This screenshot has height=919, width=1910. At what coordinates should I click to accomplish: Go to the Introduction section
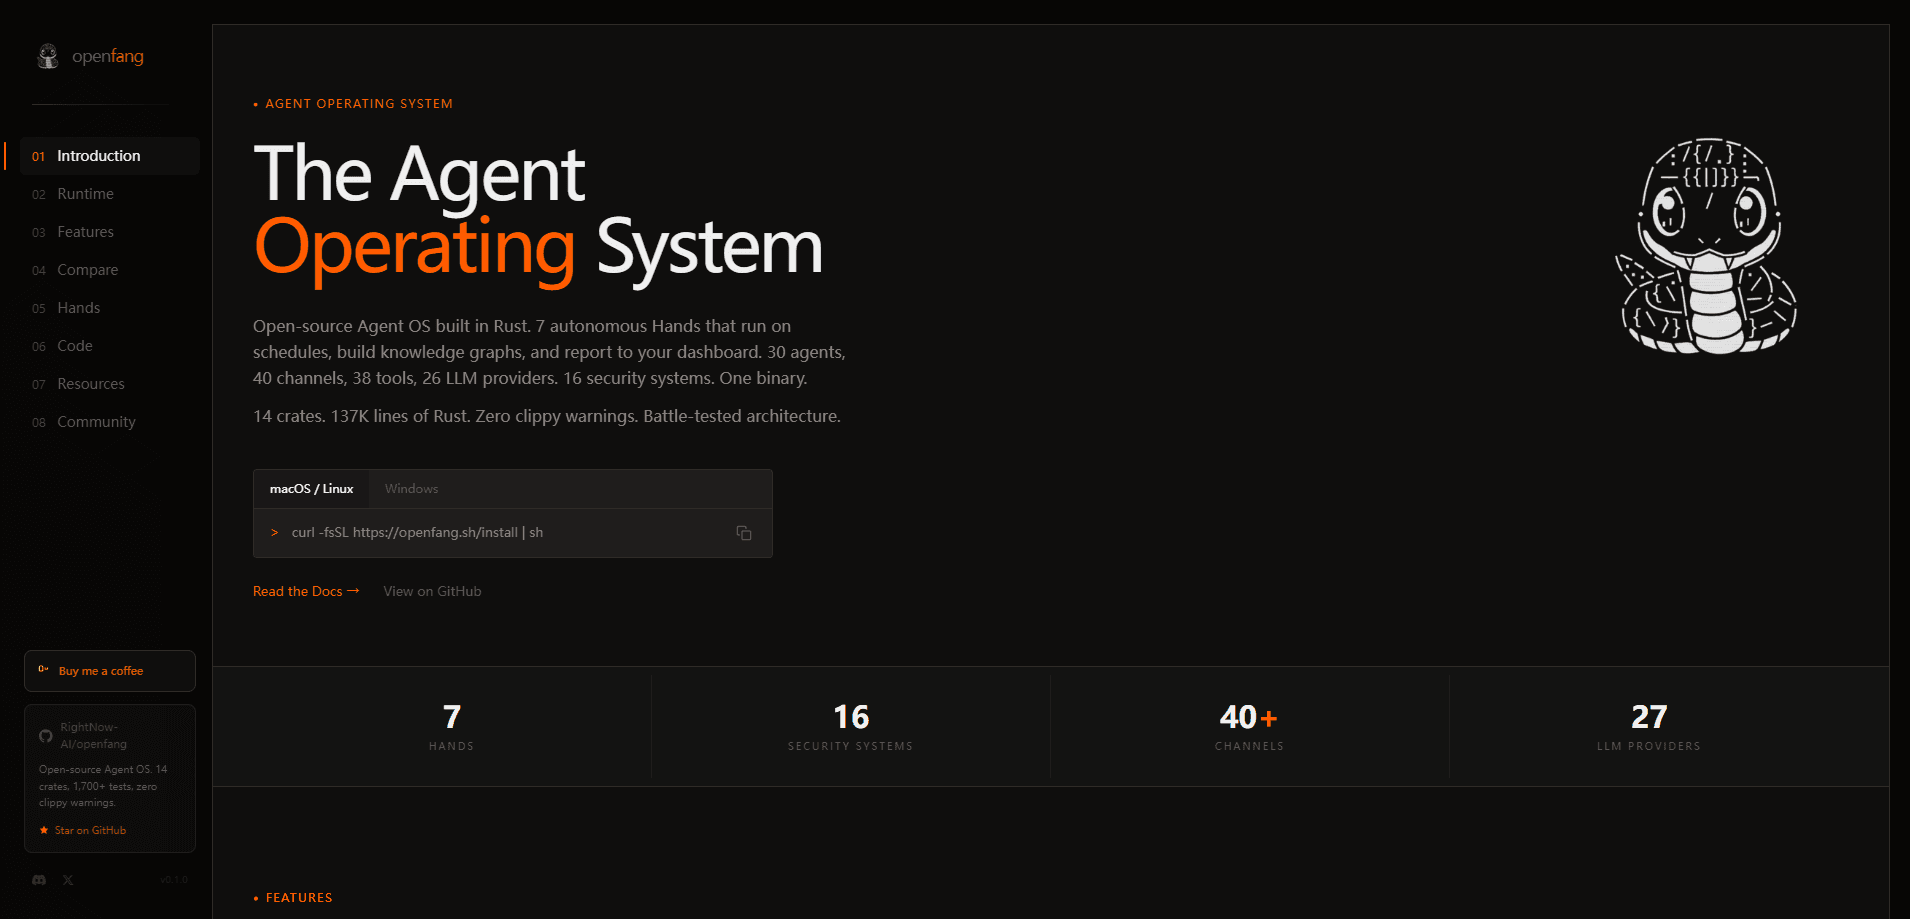click(110, 156)
